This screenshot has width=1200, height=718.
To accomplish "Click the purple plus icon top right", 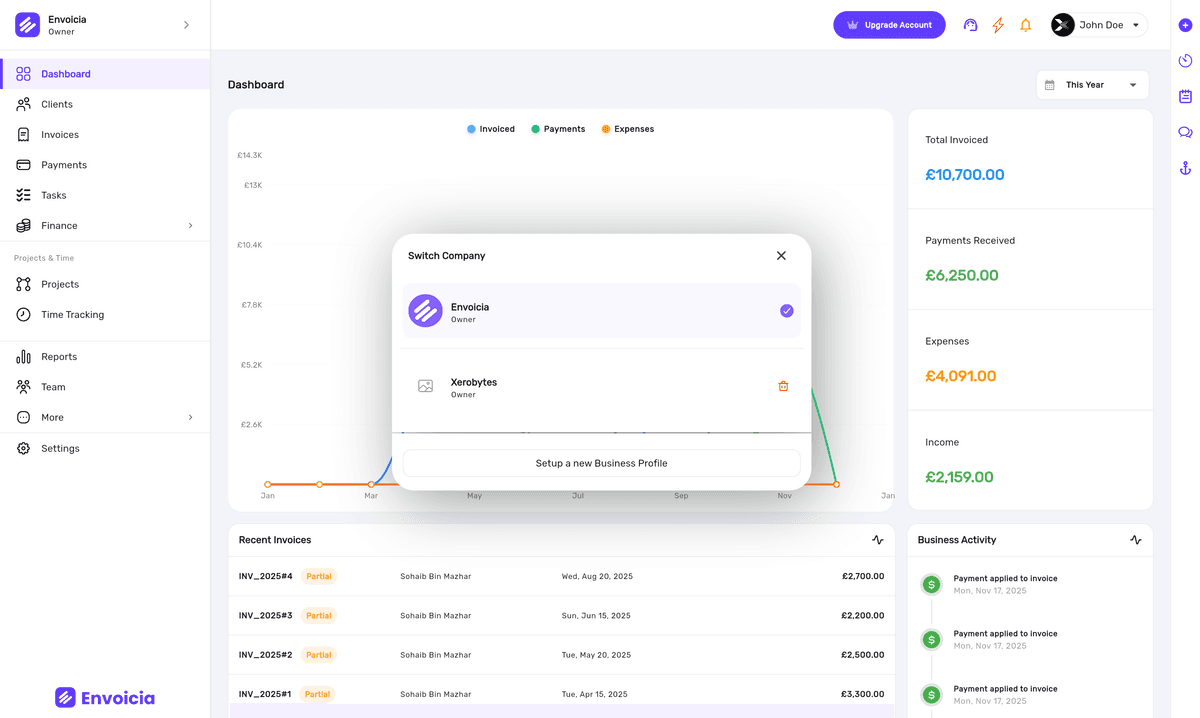I will pos(1184,22).
